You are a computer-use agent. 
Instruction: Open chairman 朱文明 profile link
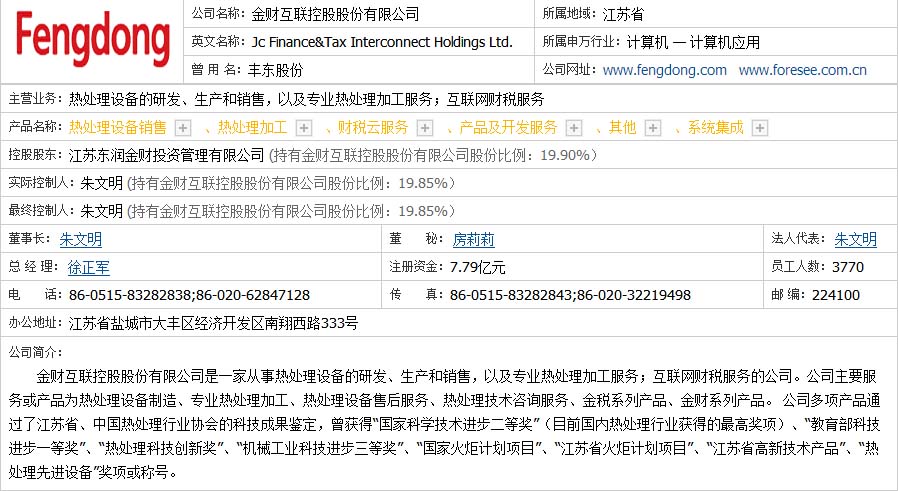[x=80, y=240]
